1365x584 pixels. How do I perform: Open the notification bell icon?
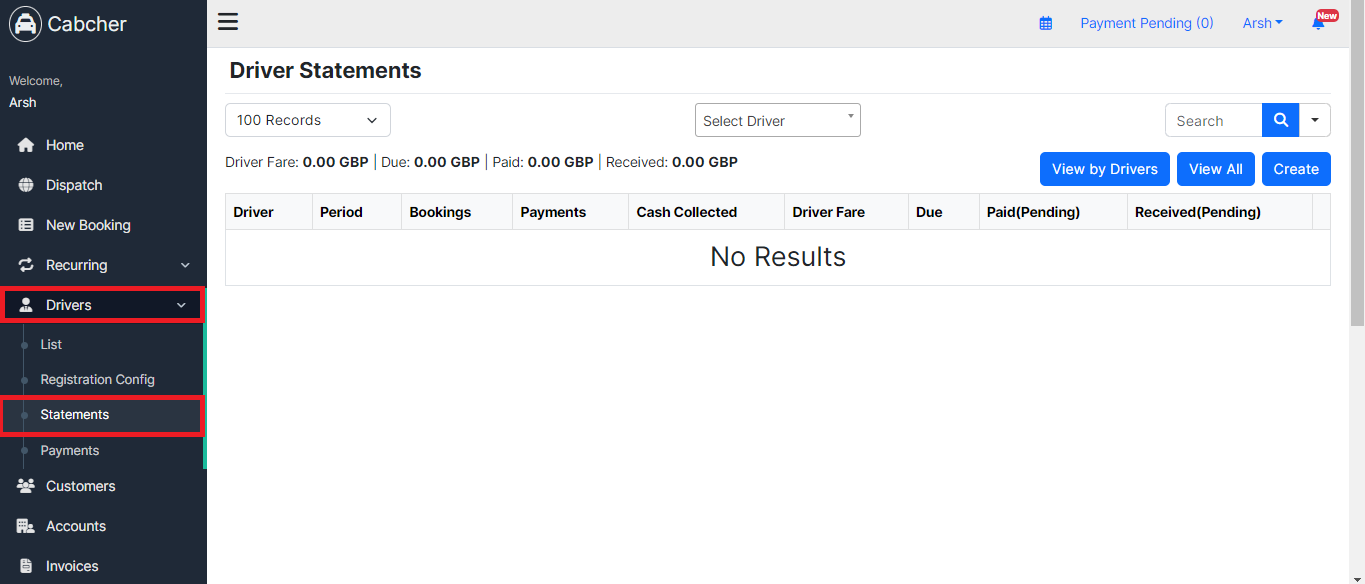click(1319, 23)
